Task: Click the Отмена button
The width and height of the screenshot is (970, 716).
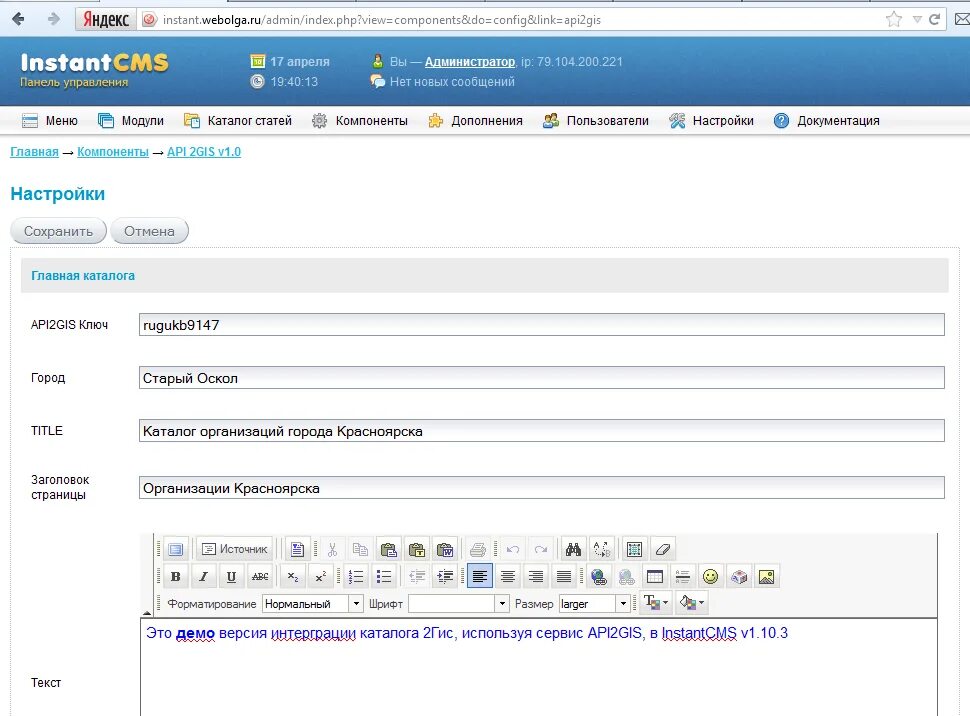Action: [x=149, y=231]
